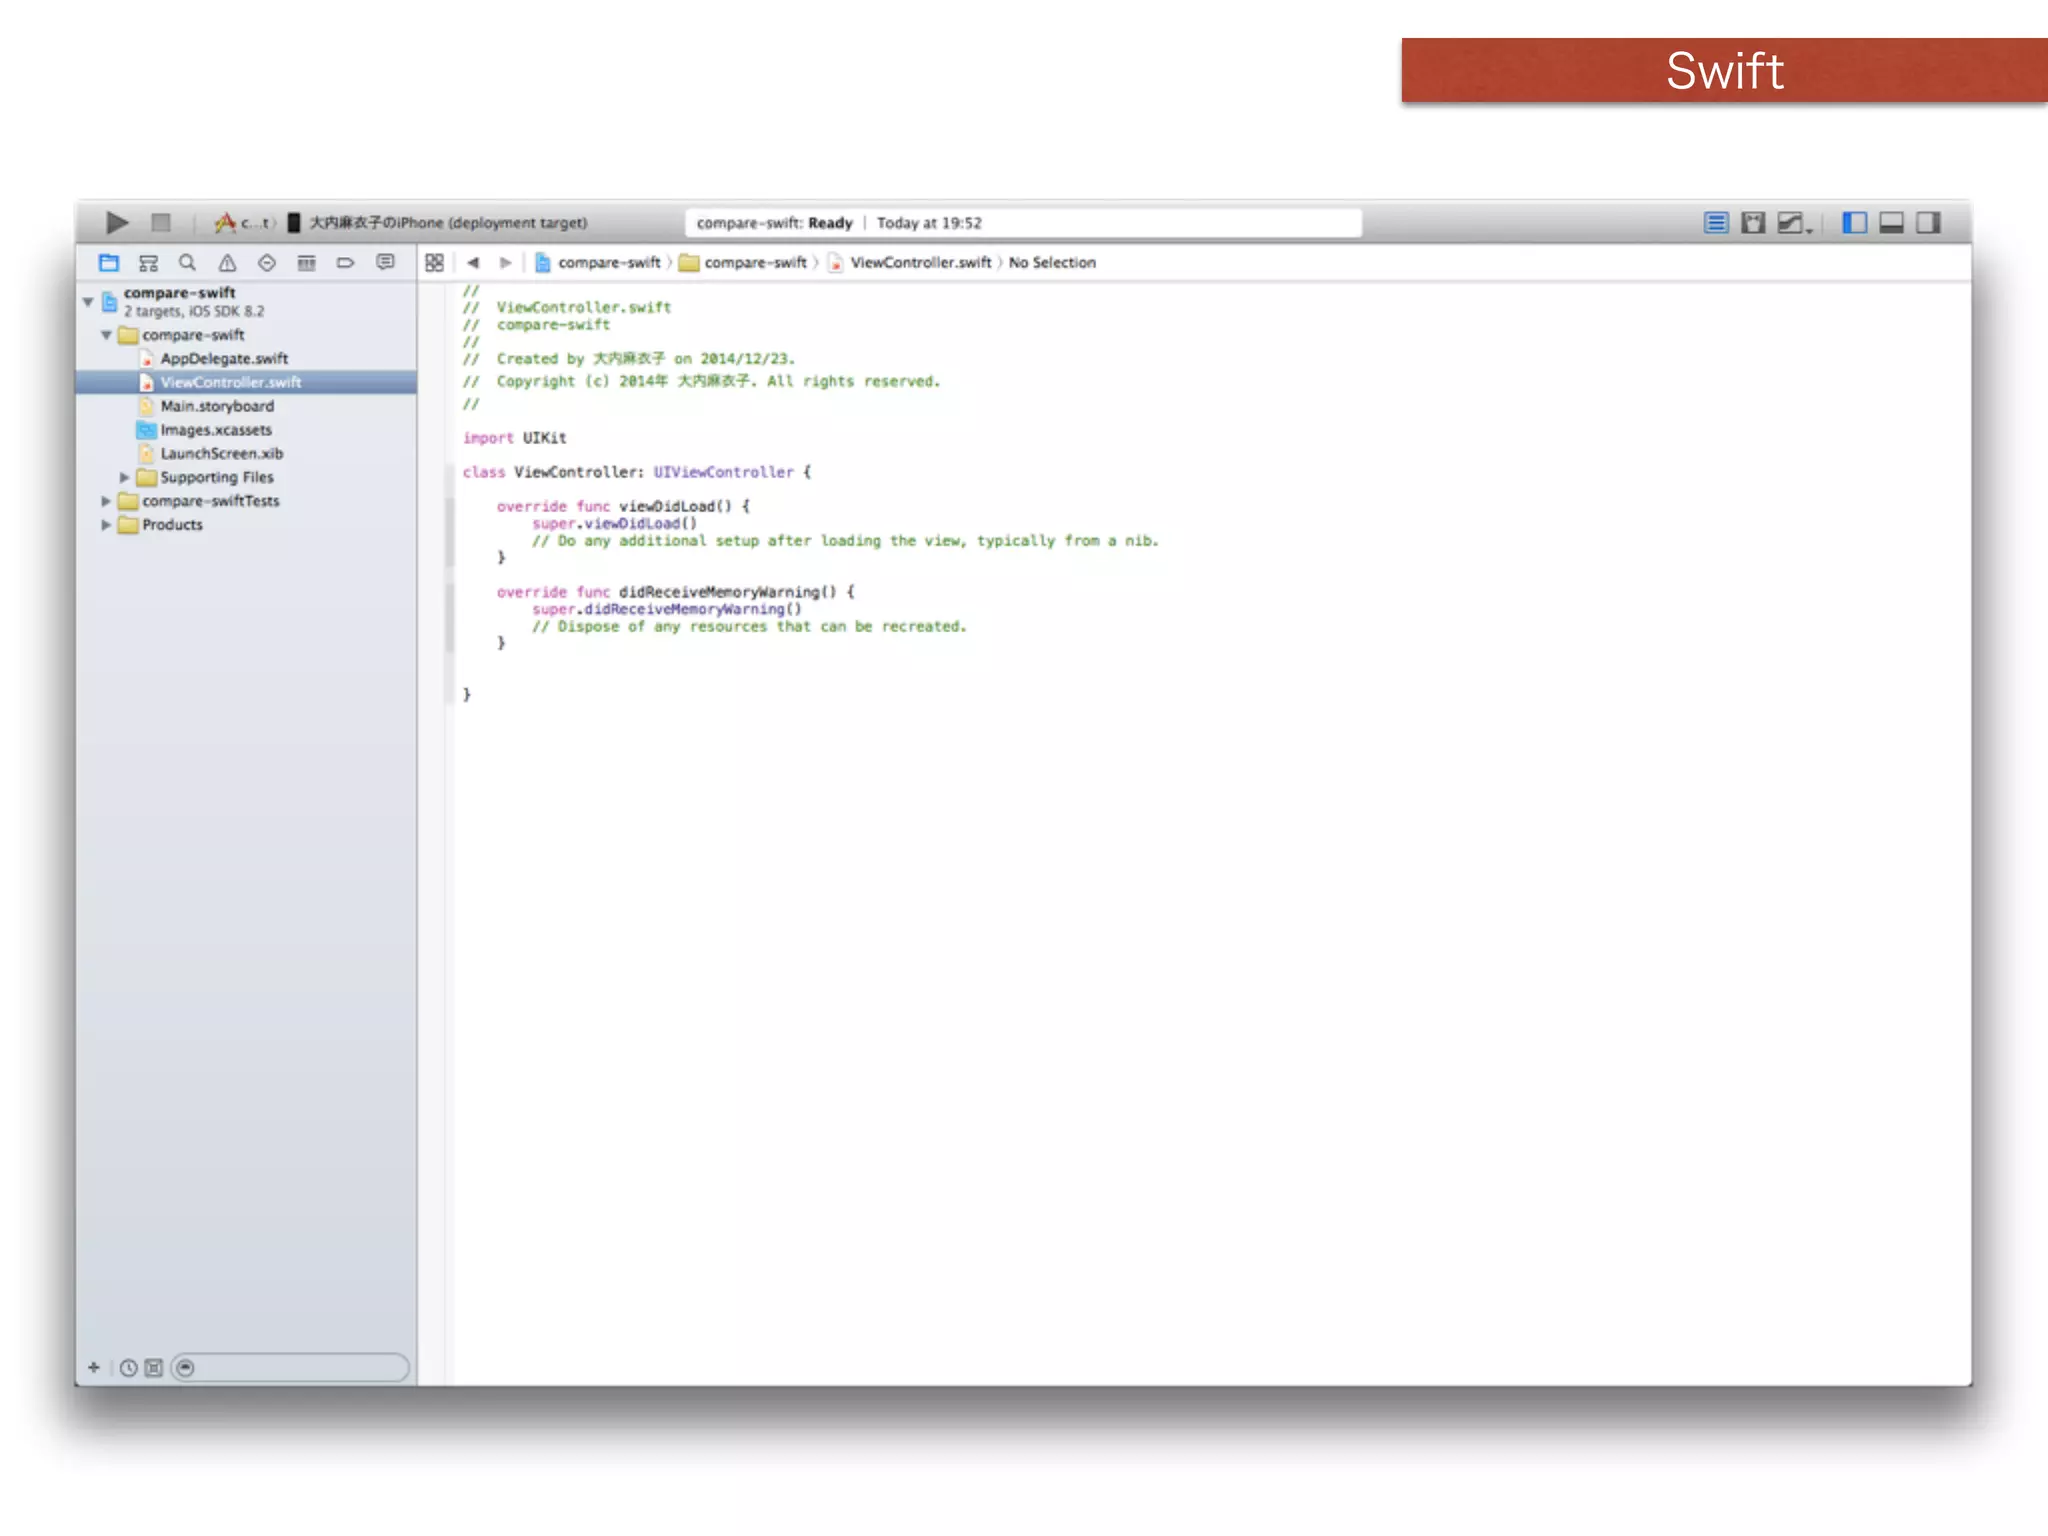The image size is (2048, 1536).
Task: Click the super.didReceiveMemoryWarning() call
Action: coord(667,610)
